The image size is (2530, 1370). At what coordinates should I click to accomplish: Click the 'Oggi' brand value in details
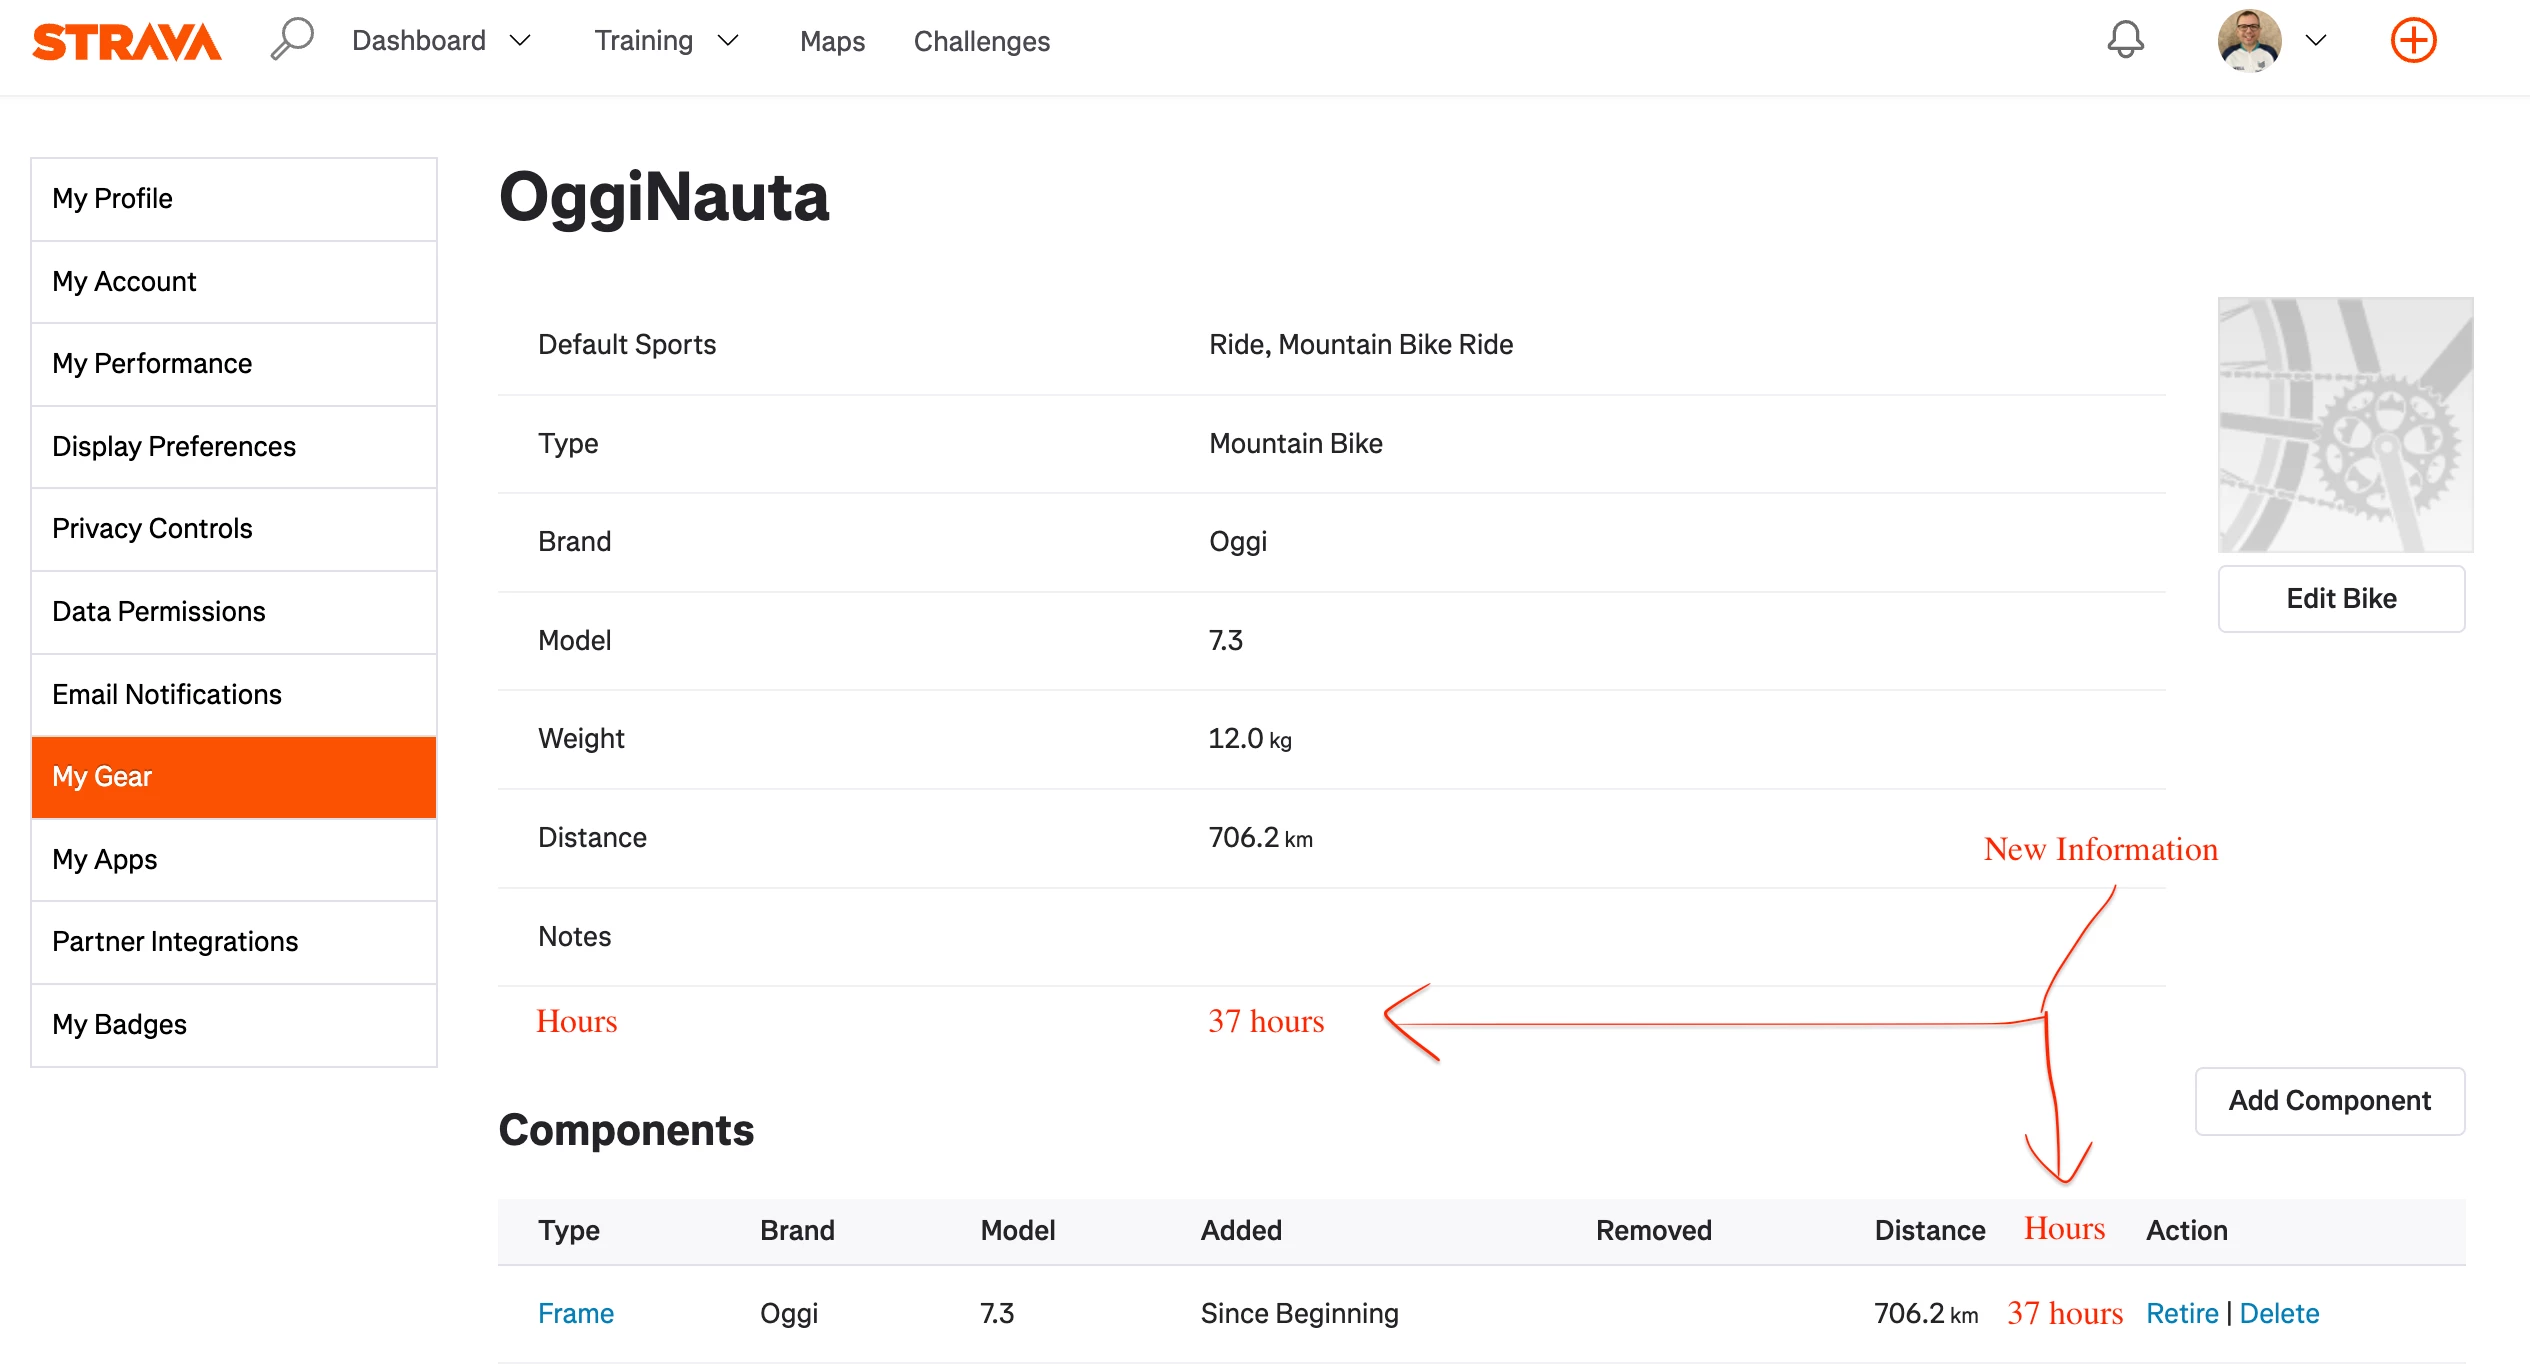click(x=1238, y=542)
